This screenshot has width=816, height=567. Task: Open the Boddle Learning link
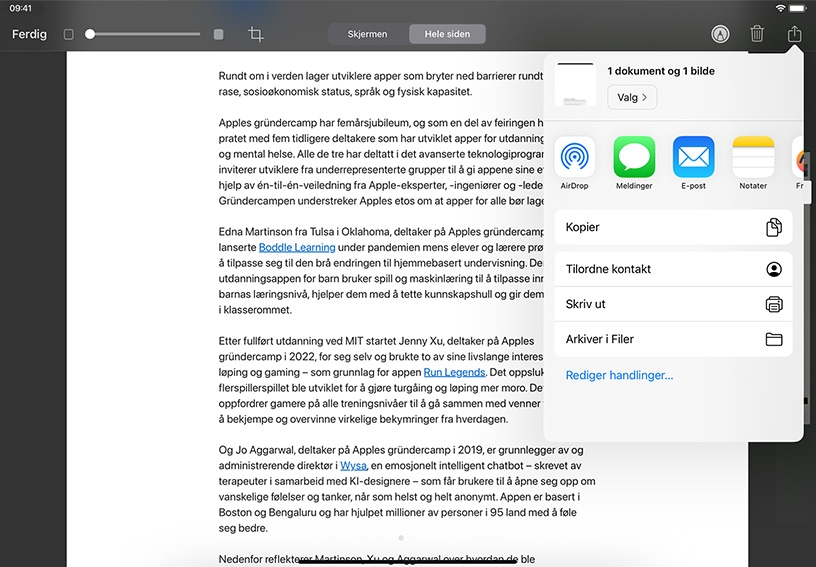point(297,247)
